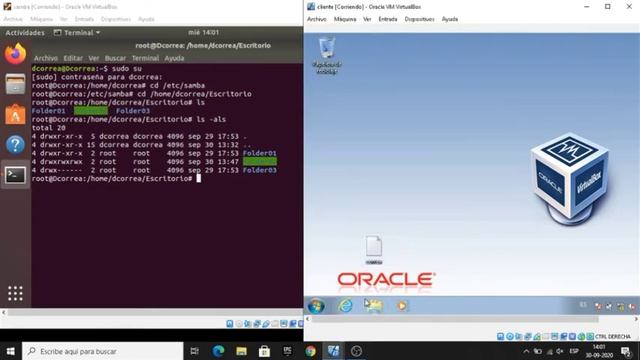The height and width of the screenshot is (360, 640).
Task: Click the 'total 20' line in the terminal
Action: [49, 128]
